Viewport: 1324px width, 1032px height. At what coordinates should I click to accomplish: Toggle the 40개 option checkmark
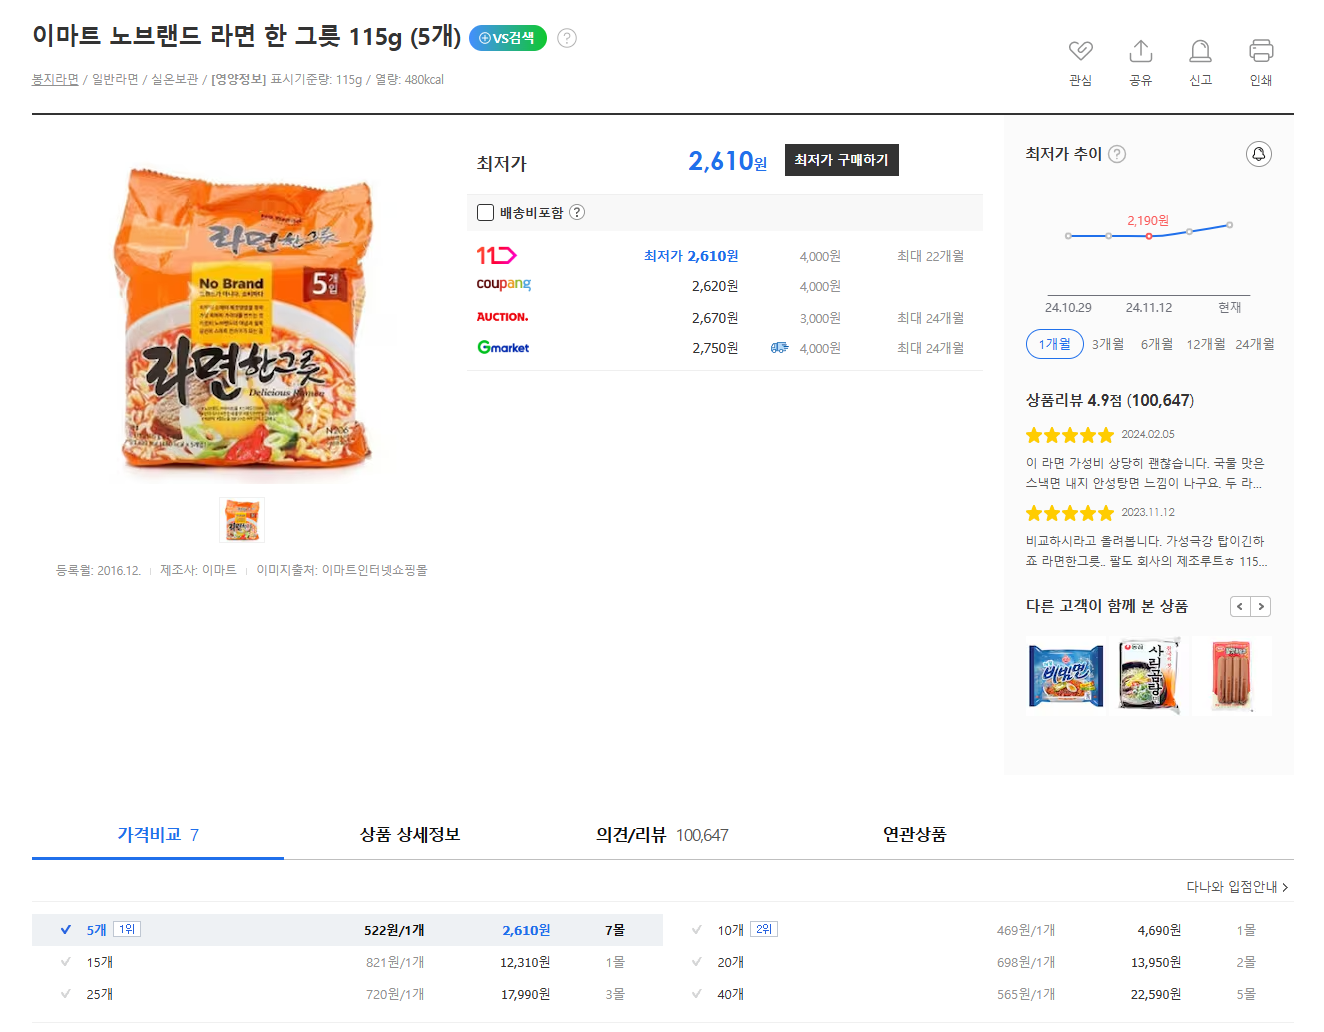[697, 993]
